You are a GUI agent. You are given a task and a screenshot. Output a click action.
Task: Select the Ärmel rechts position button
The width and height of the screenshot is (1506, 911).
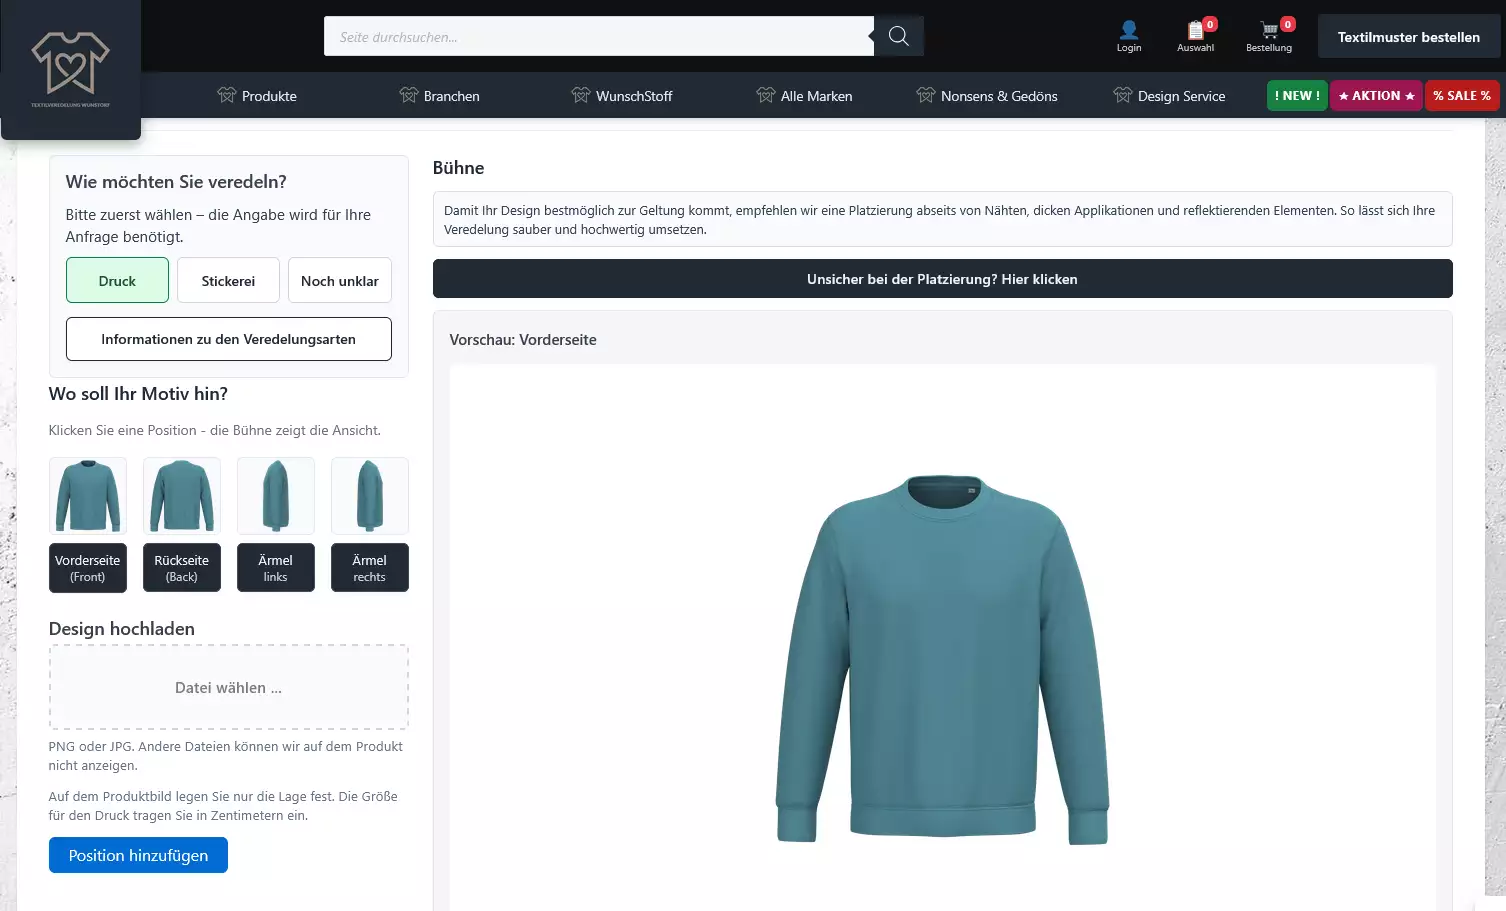click(370, 568)
